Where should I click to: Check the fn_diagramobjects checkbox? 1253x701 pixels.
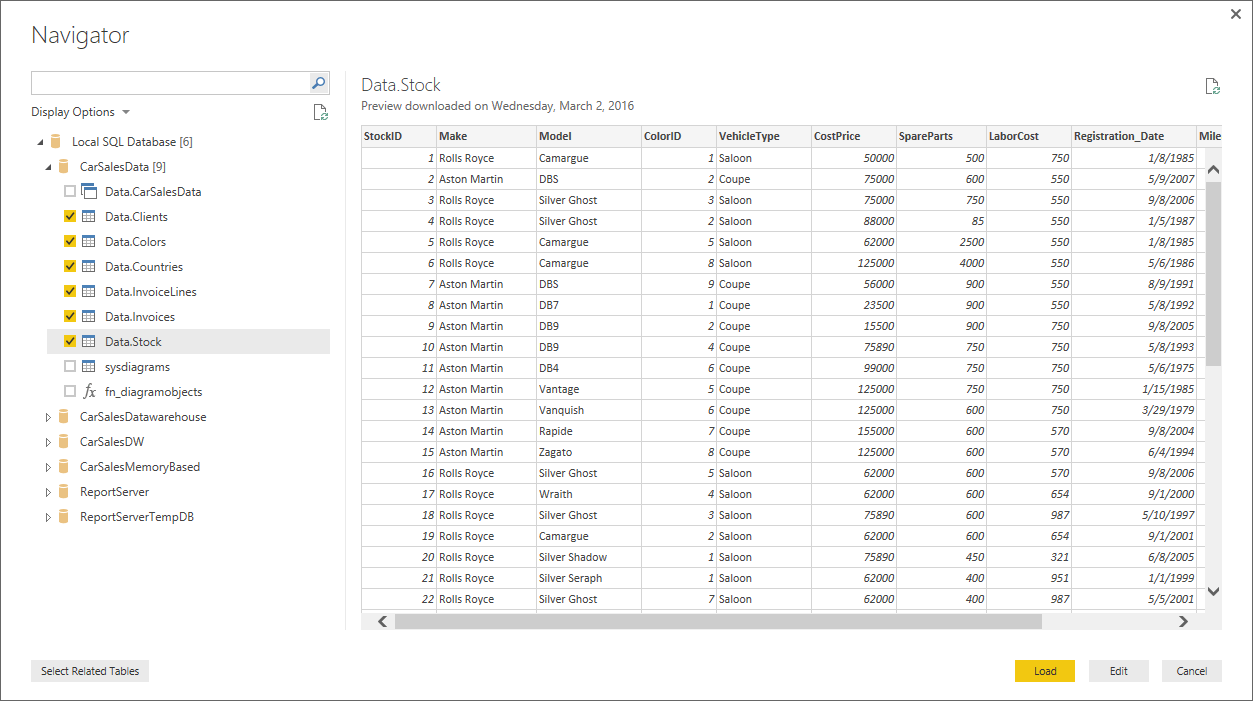coord(70,392)
